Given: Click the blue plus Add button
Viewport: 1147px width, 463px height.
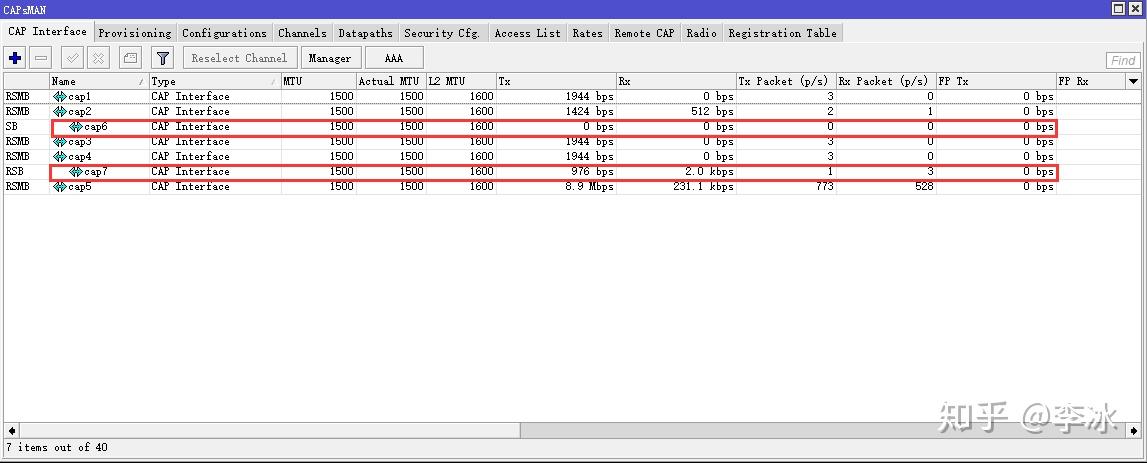Looking at the screenshot, I should [15, 58].
